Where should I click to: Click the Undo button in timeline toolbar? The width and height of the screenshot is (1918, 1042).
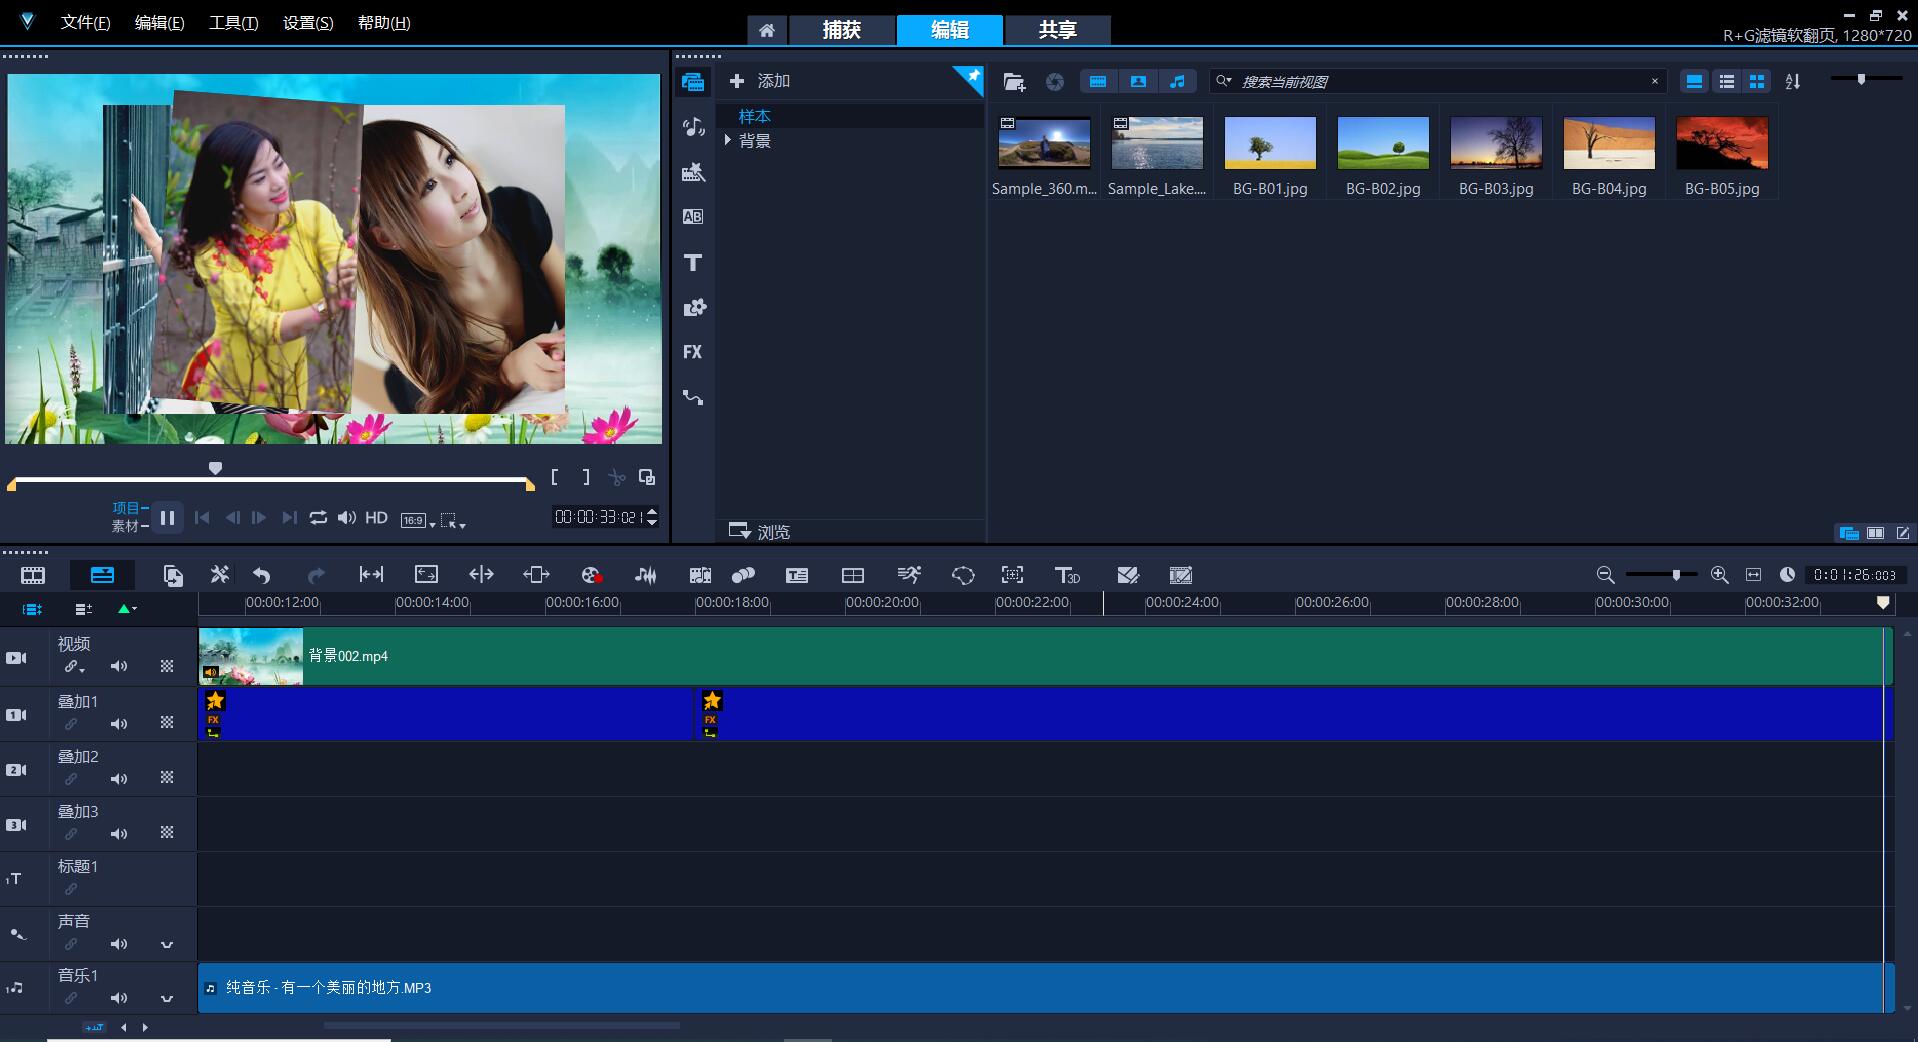pos(262,575)
